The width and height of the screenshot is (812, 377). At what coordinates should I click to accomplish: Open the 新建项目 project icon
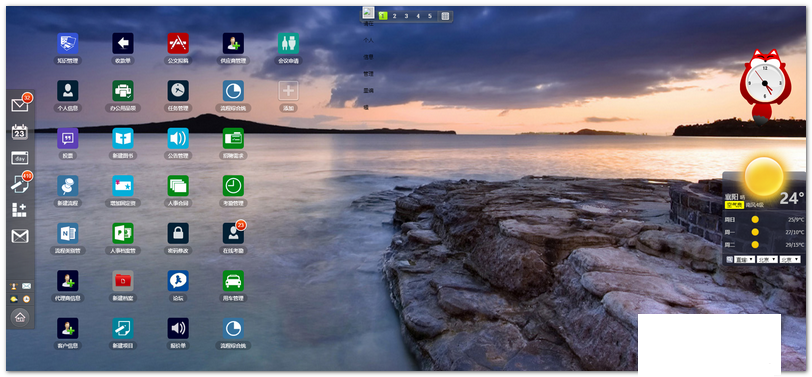(x=123, y=328)
